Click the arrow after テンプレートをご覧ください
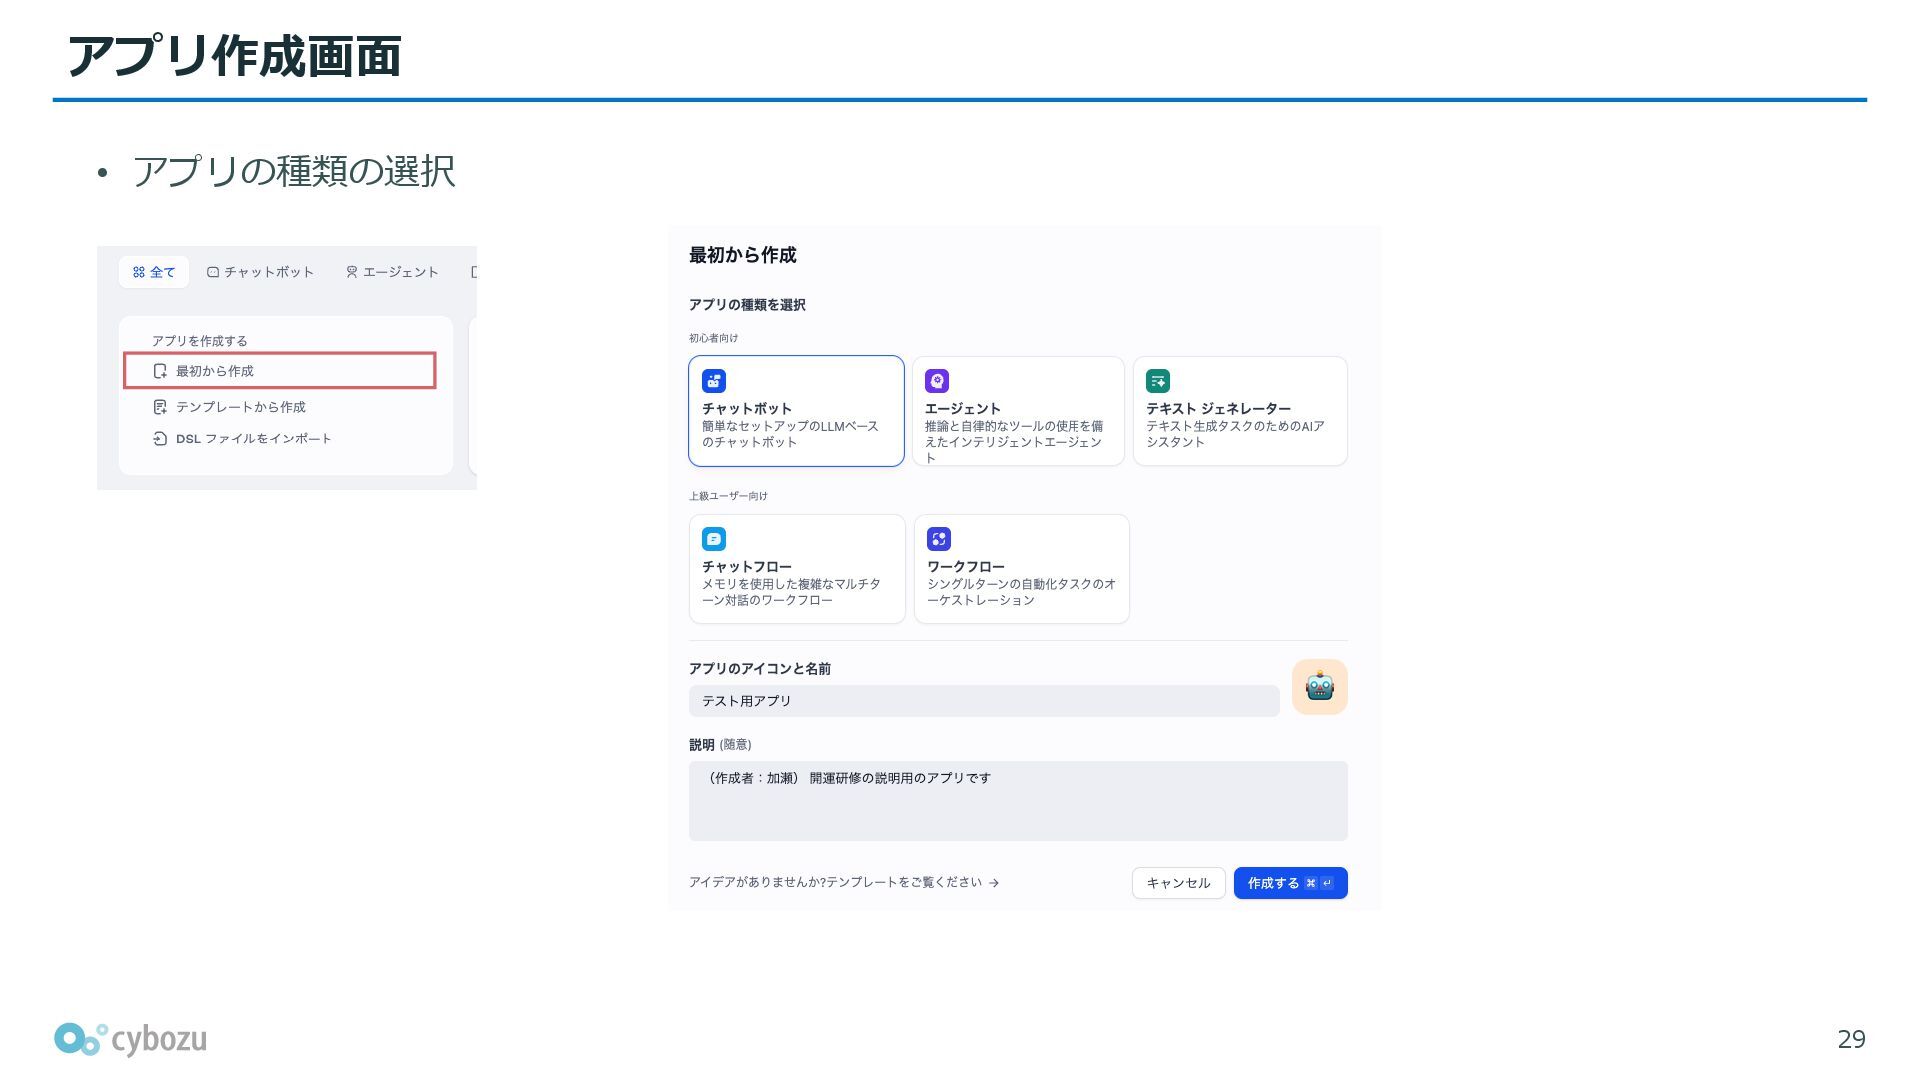The image size is (1920, 1080). tap(993, 883)
